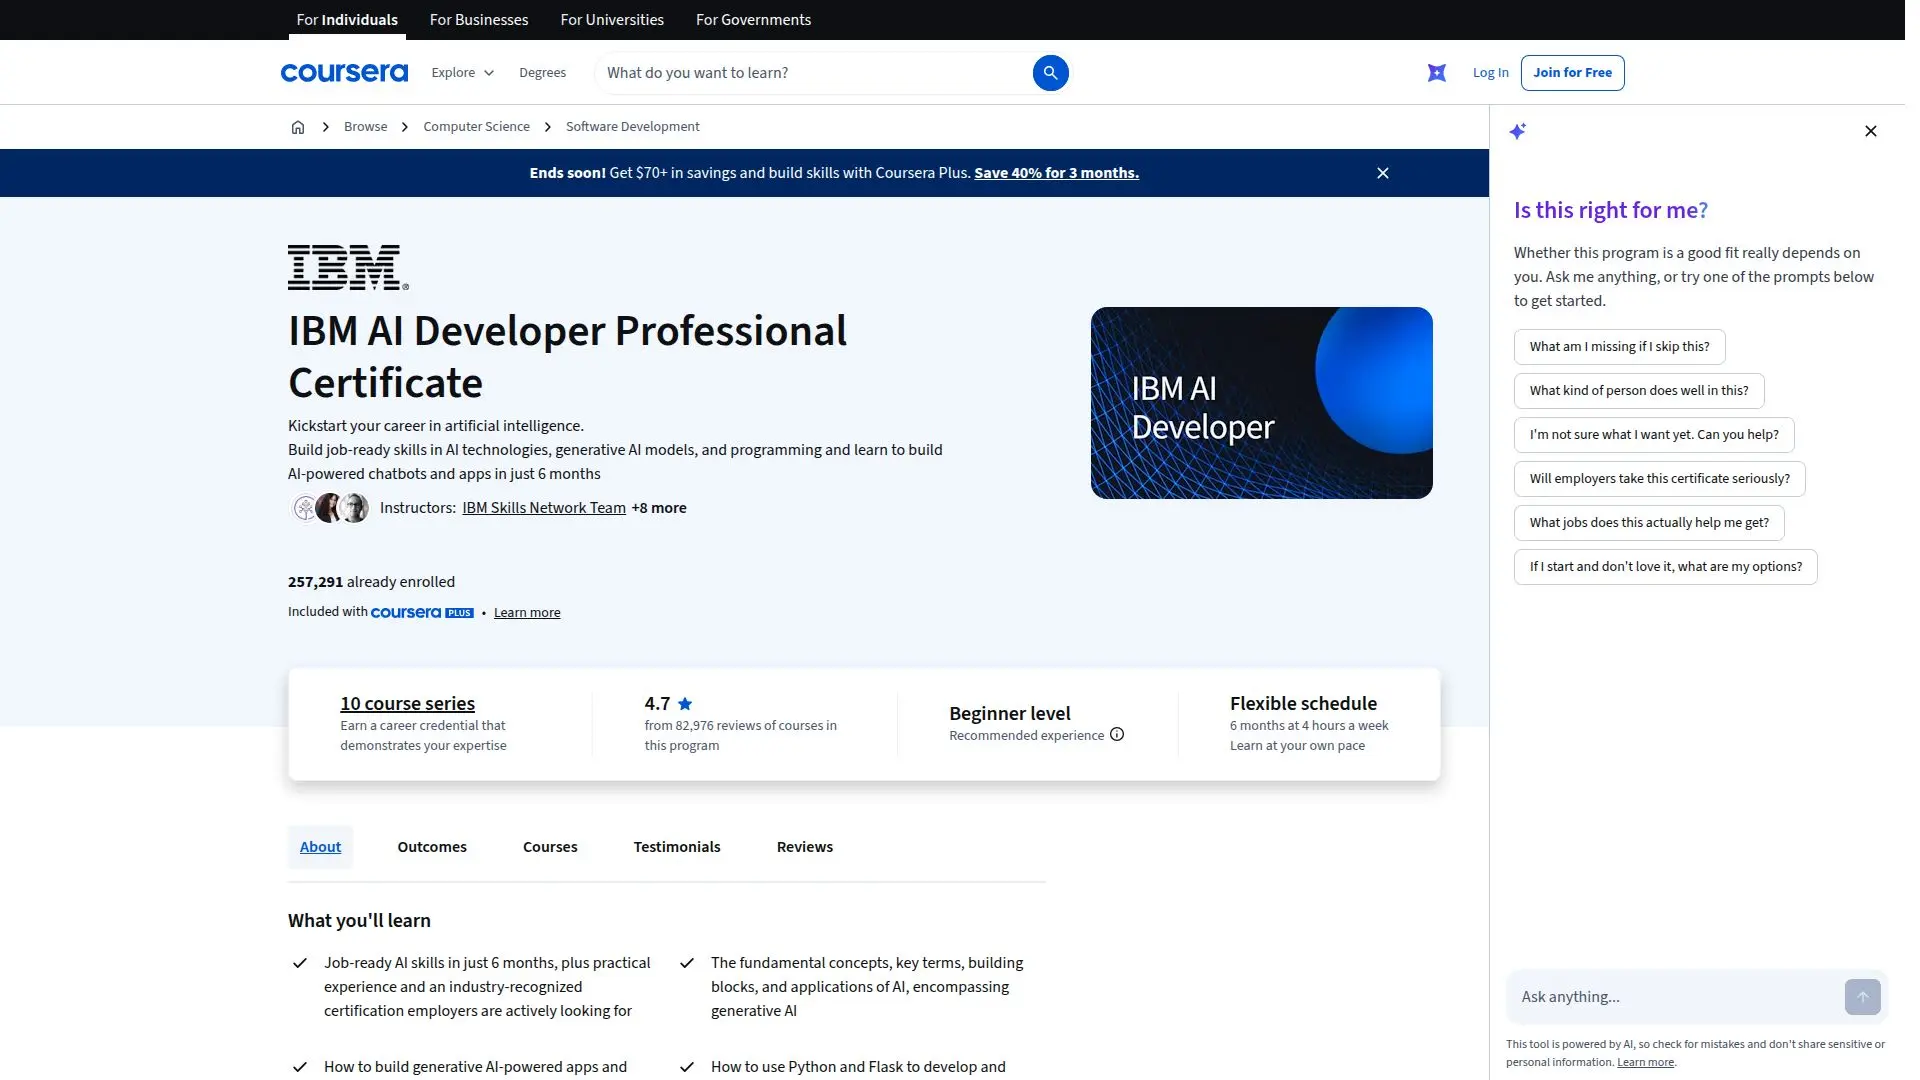Click the instructor avatars group
Viewport: 1920px width, 1080px height.
[x=330, y=508]
